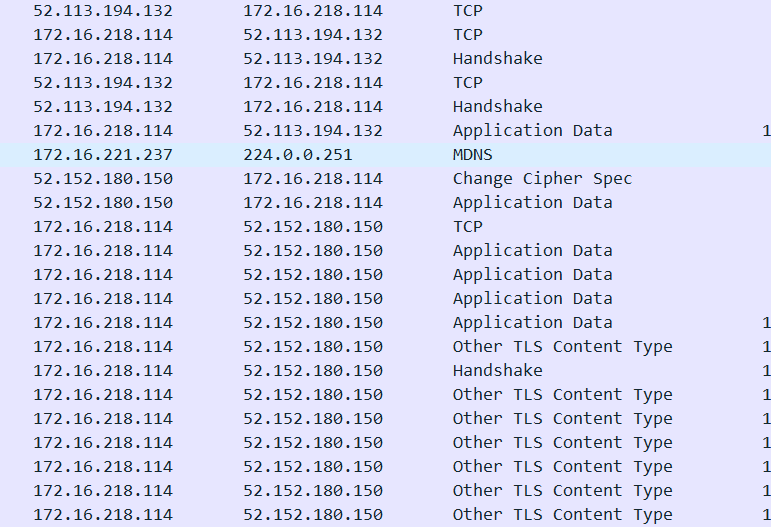Image resolution: width=771 pixels, height=527 pixels.
Task: Select the Handshake packet to 52.152.180.150
Action: (x=386, y=371)
